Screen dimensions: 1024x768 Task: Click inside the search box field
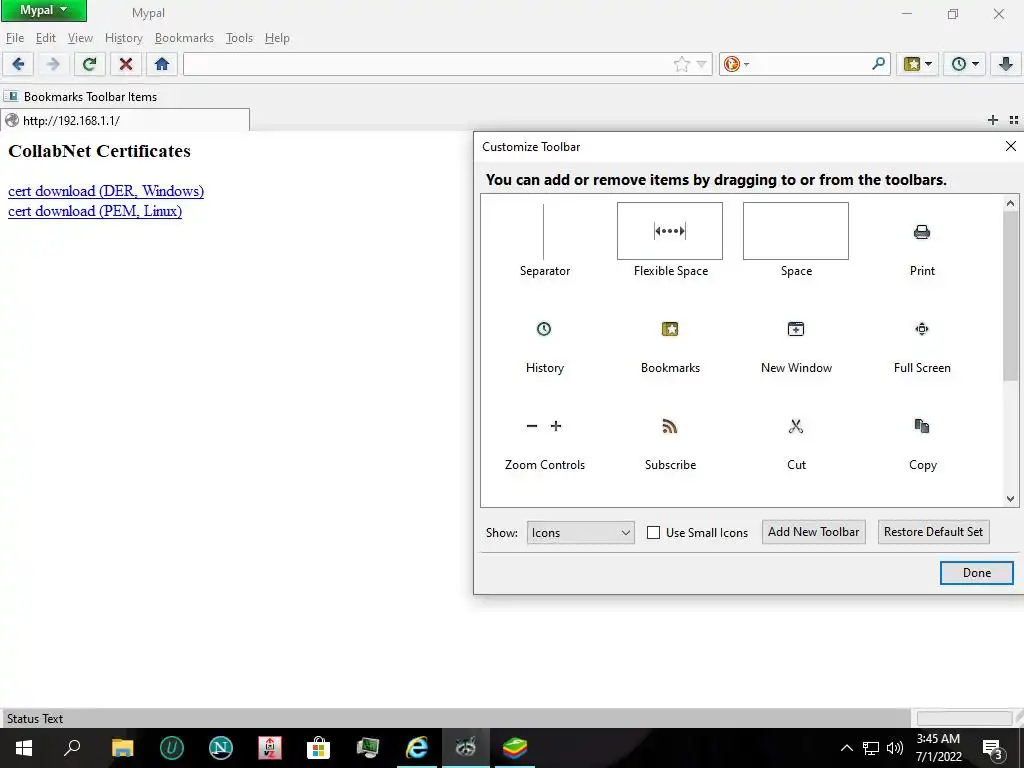[810, 64]
